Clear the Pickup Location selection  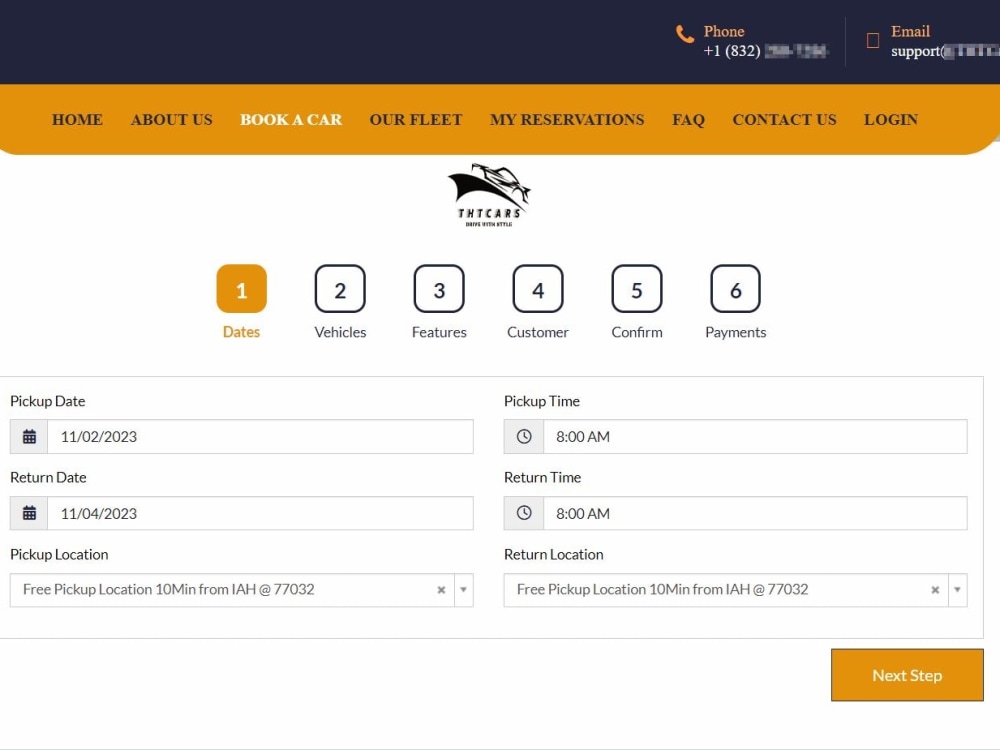click(x=441, y=590)
